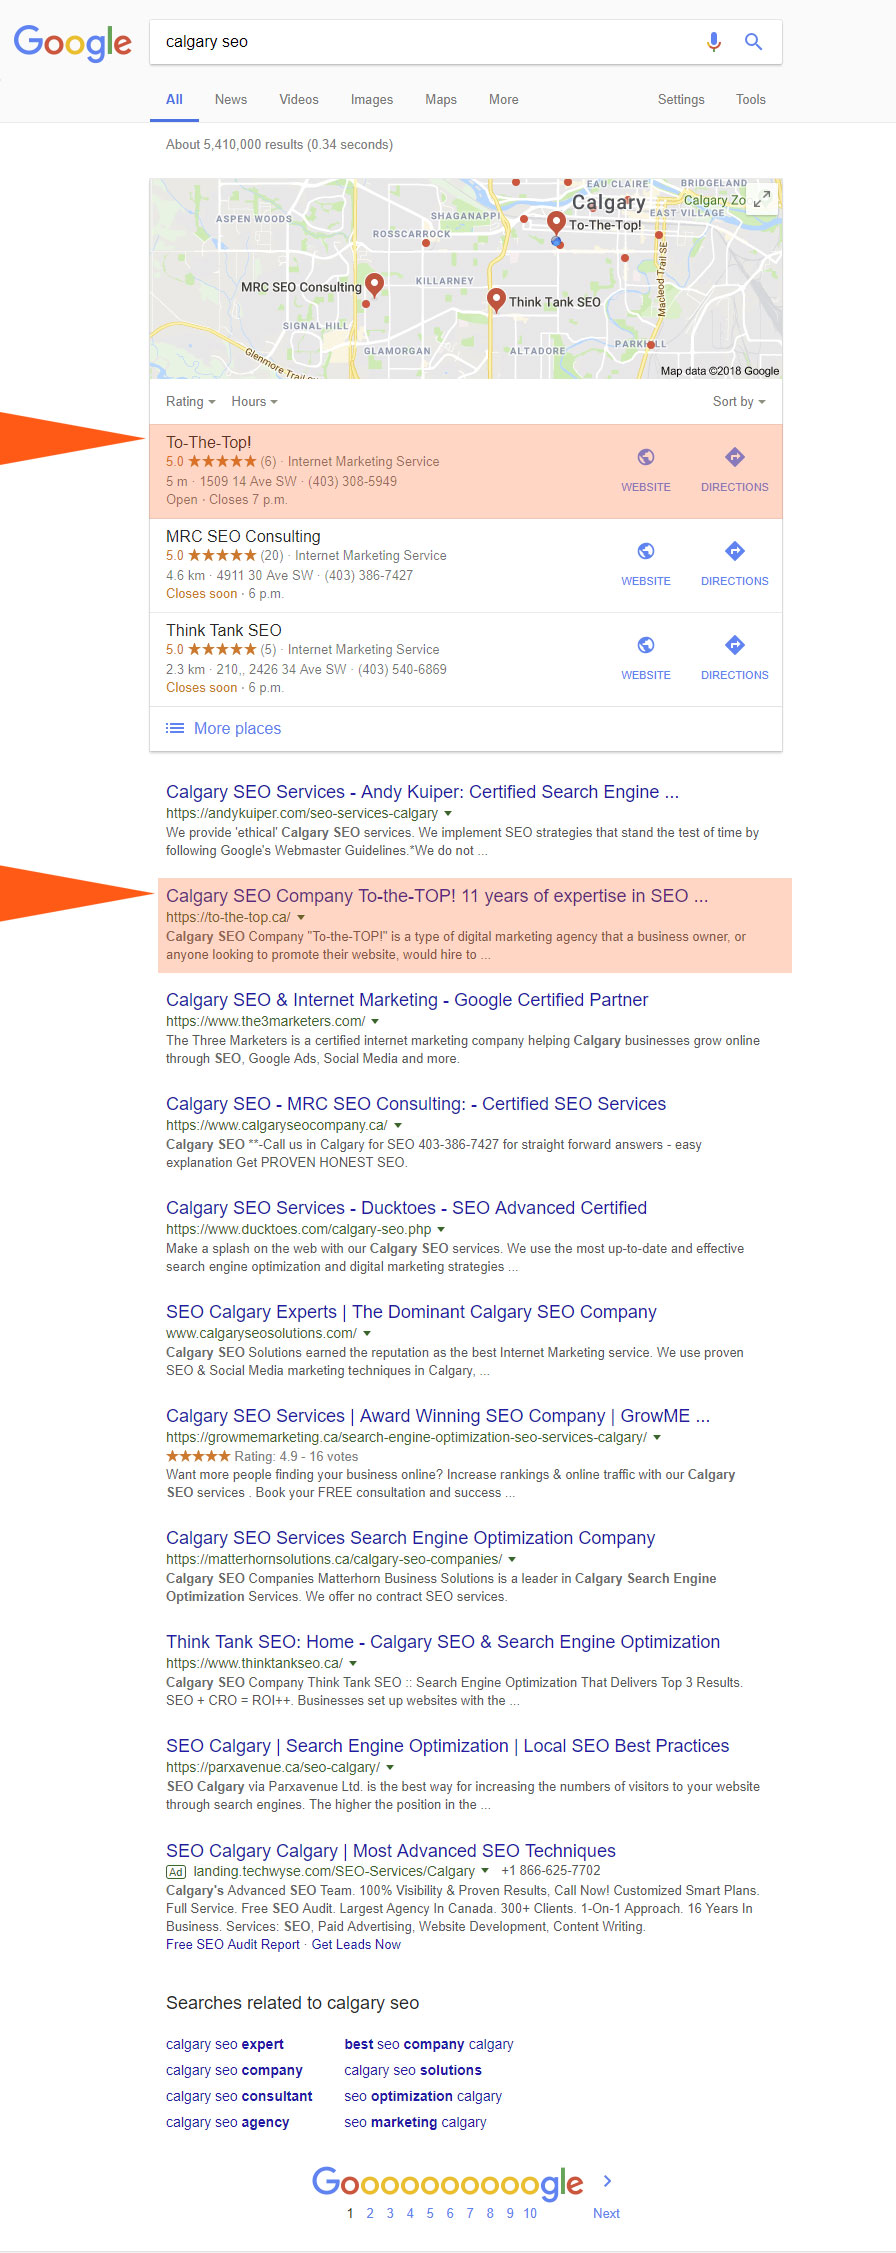Open Think Tank SEO: Home result
This screenshot has height=2253, width=896.
[x=443, y=1642]
